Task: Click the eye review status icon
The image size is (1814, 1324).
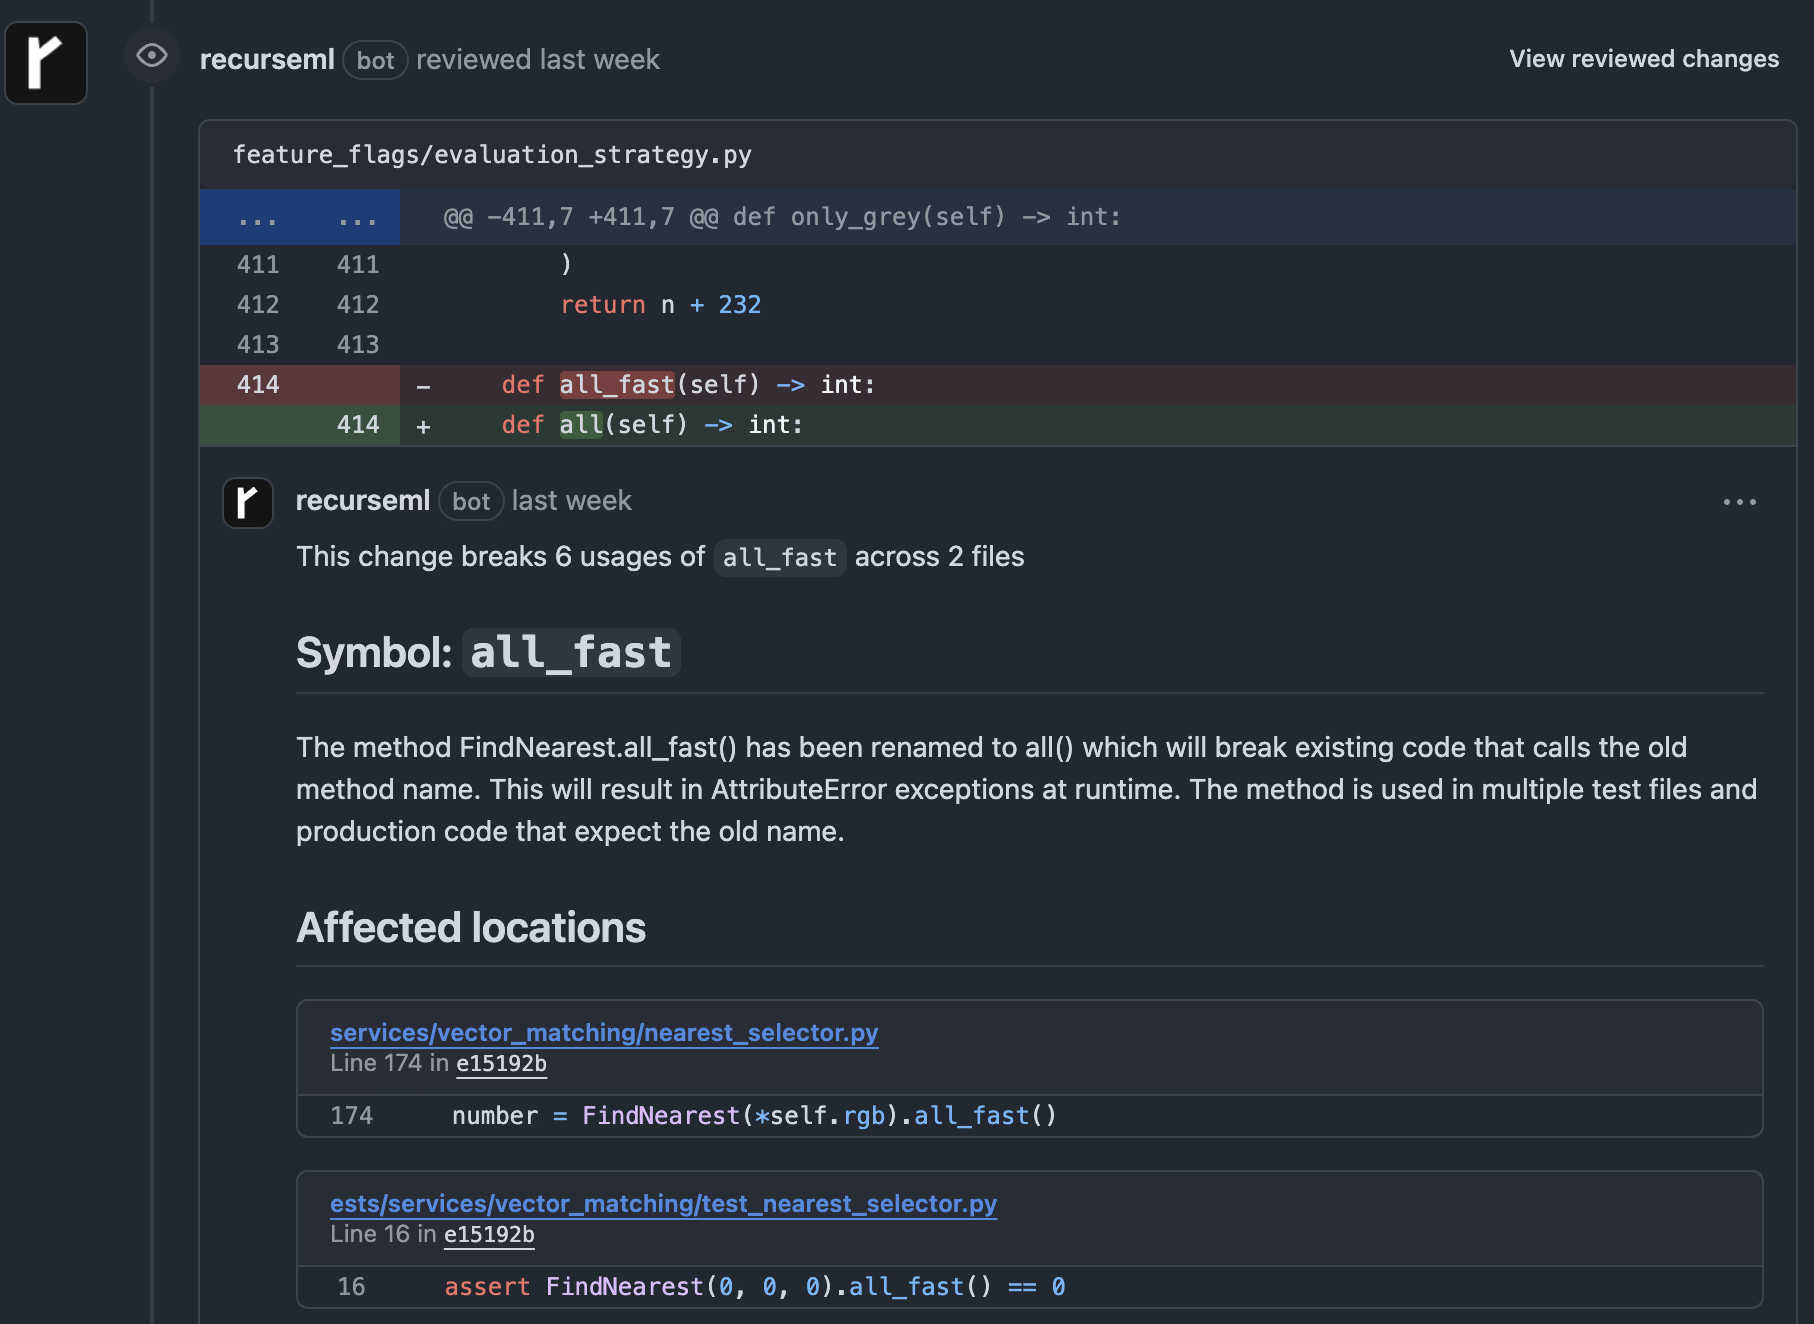Action: (152, 55)
